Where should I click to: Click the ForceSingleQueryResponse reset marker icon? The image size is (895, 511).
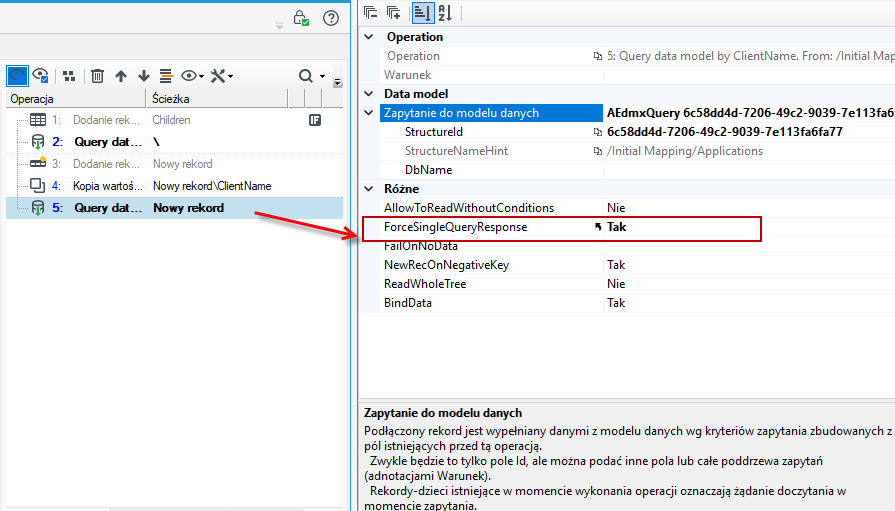click(598, 227)
